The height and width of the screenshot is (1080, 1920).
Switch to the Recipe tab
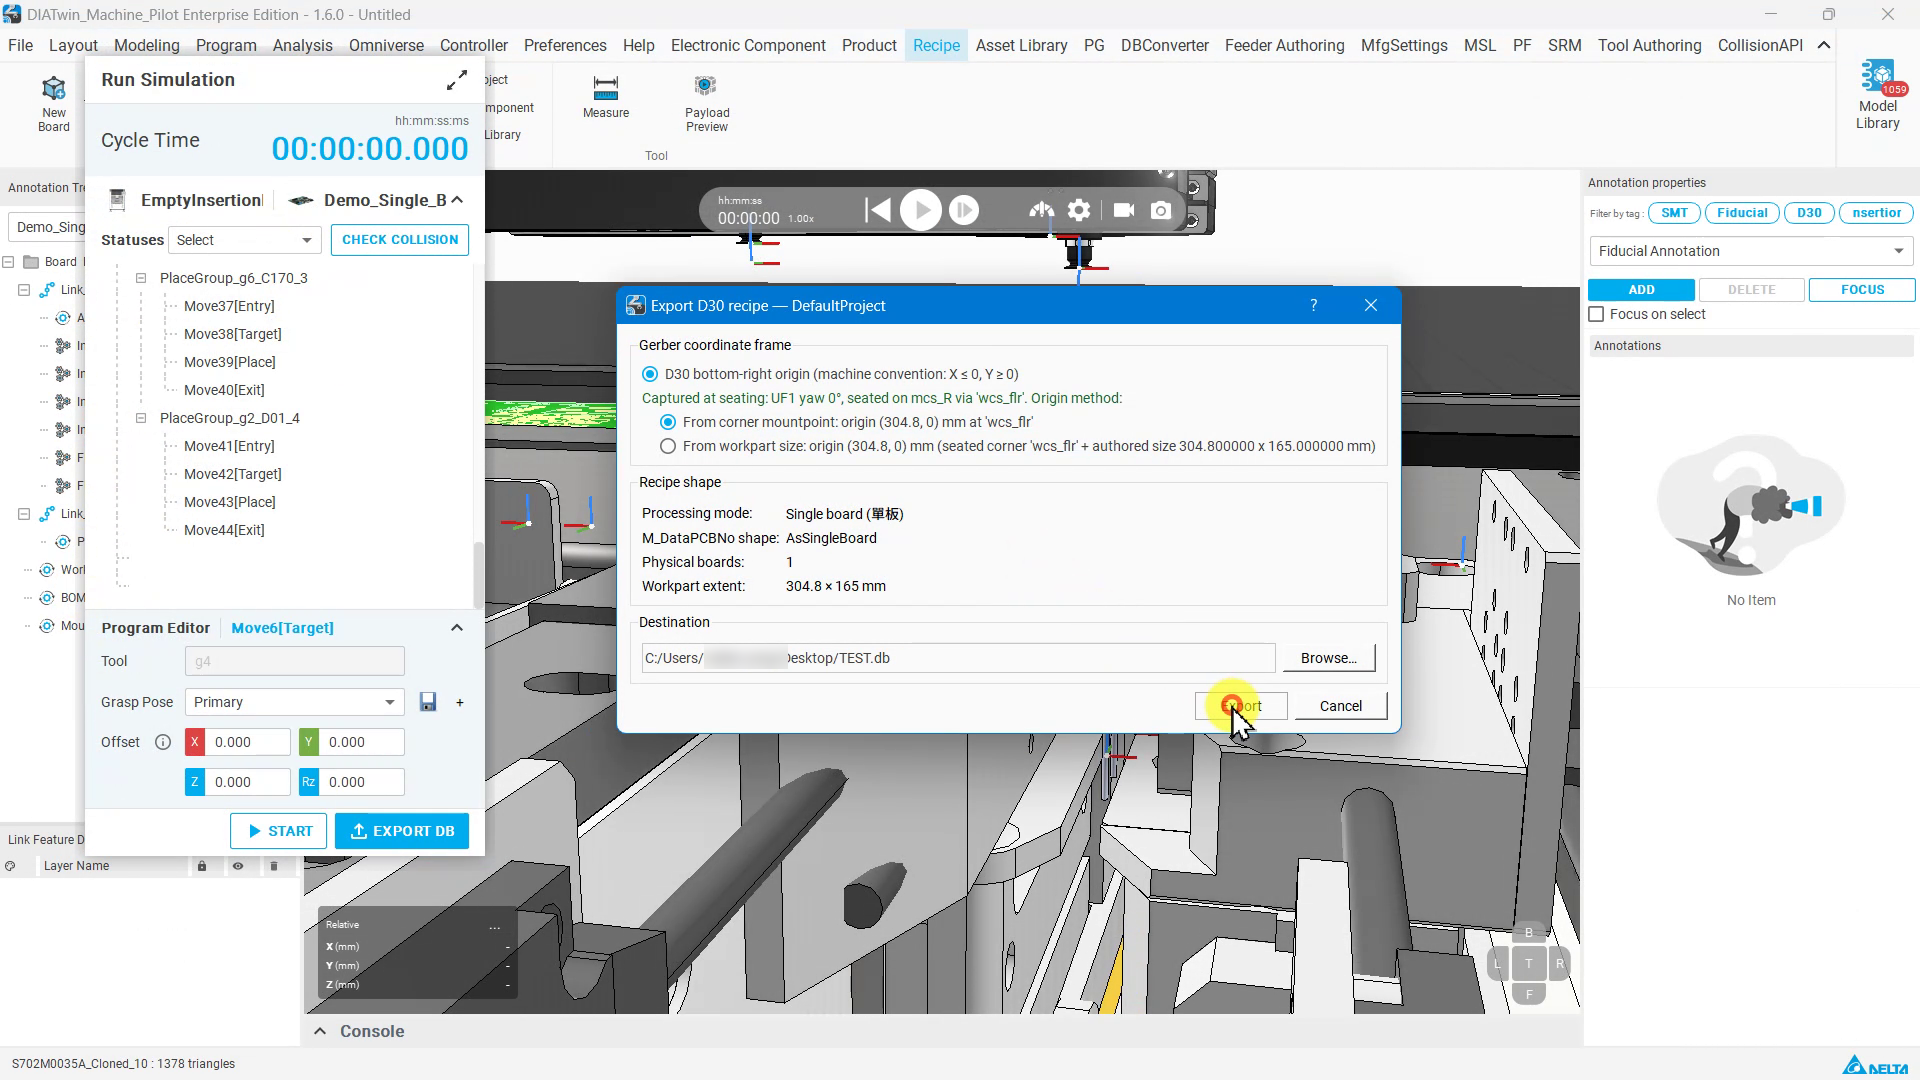[x=936, y=45]
